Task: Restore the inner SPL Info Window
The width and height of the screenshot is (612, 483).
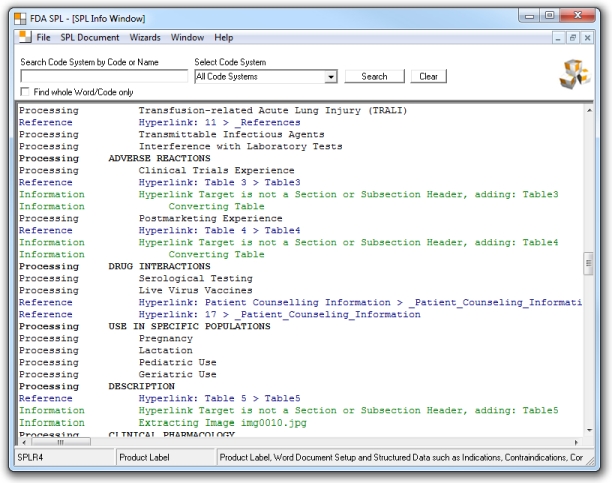Action: (x=573, y=38)
